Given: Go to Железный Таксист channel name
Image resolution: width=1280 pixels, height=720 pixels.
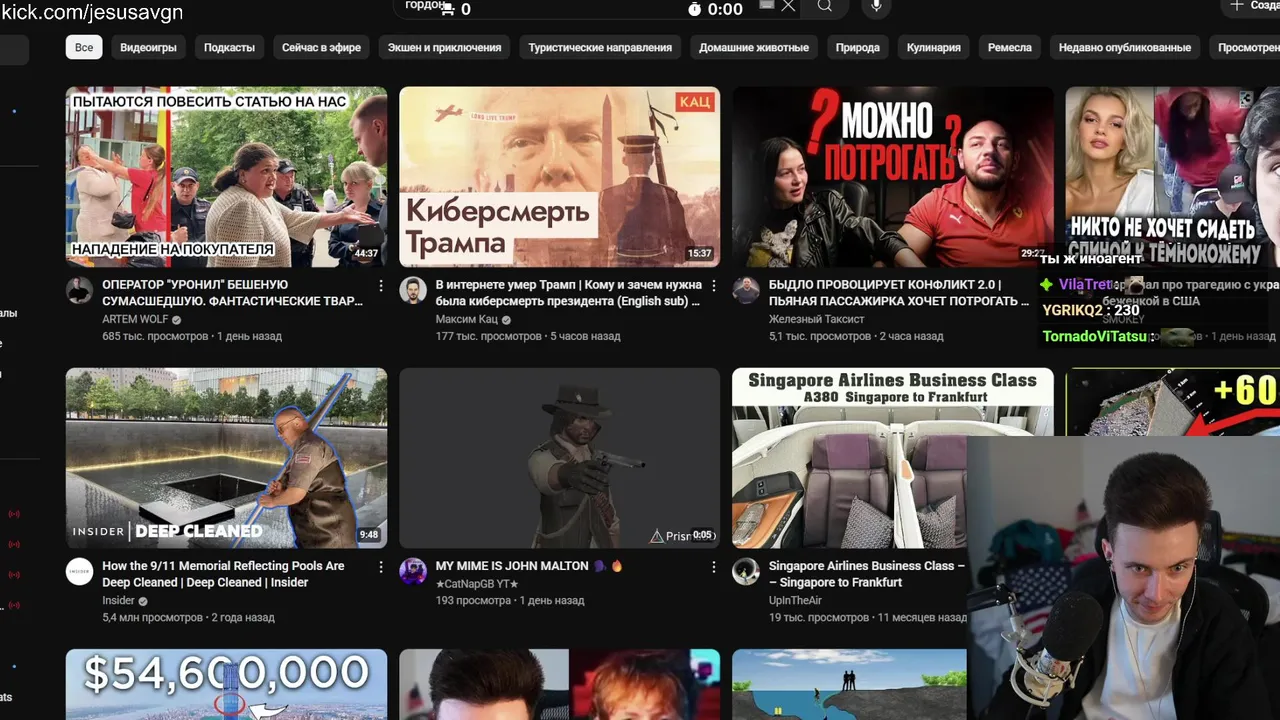Looking at the screenshot, I should (816, 320).
